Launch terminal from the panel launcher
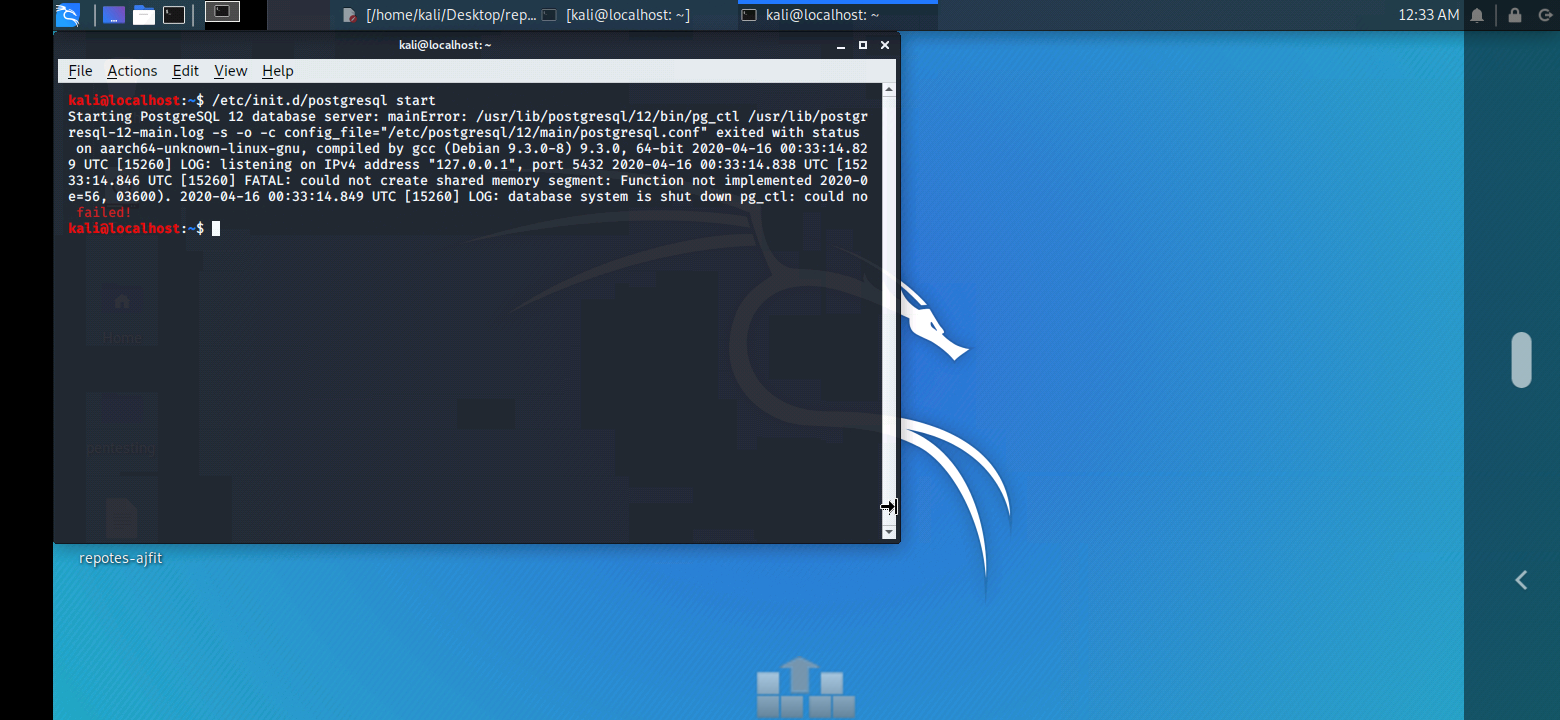The width and height of the screenshot is (1560, 720). coord(174,15)
